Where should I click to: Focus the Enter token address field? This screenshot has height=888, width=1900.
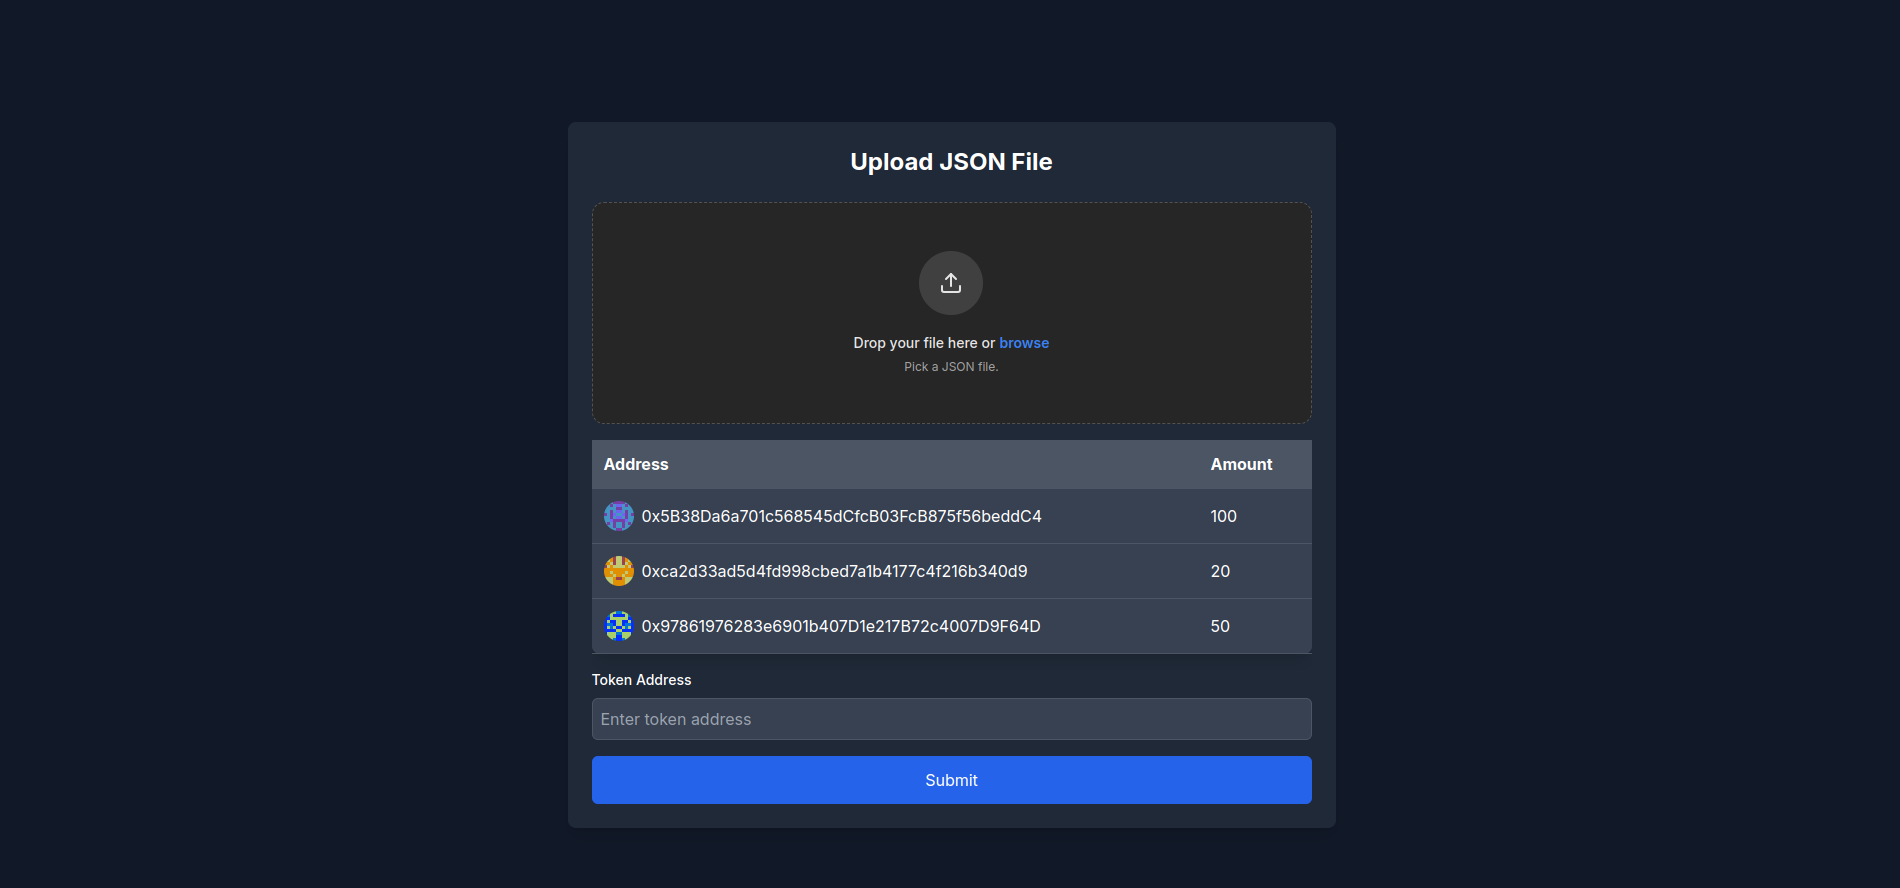tap(952, 719)
